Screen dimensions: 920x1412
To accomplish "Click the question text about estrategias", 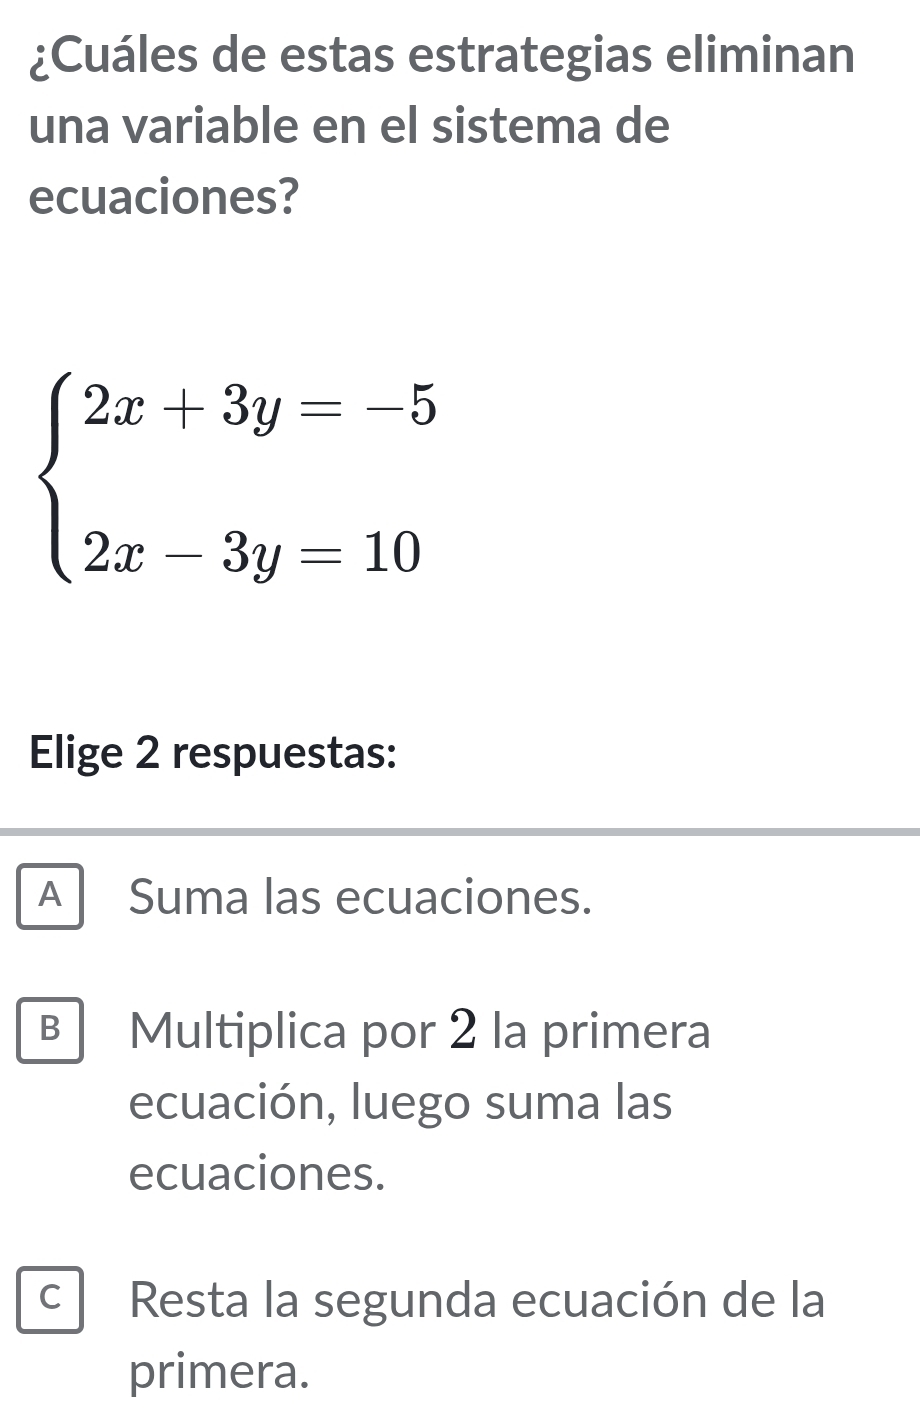I will 443,125.
